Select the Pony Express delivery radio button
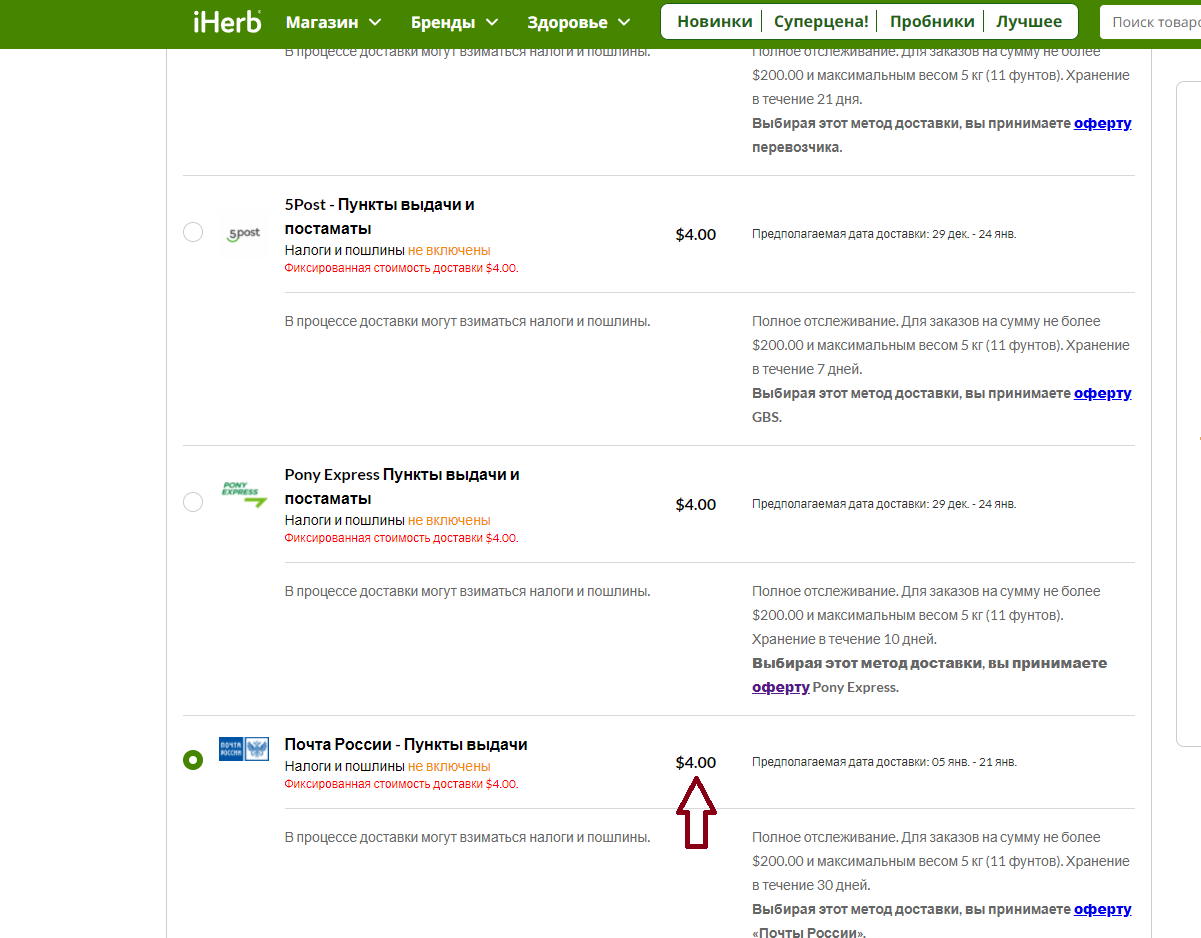 coord(193,502)
